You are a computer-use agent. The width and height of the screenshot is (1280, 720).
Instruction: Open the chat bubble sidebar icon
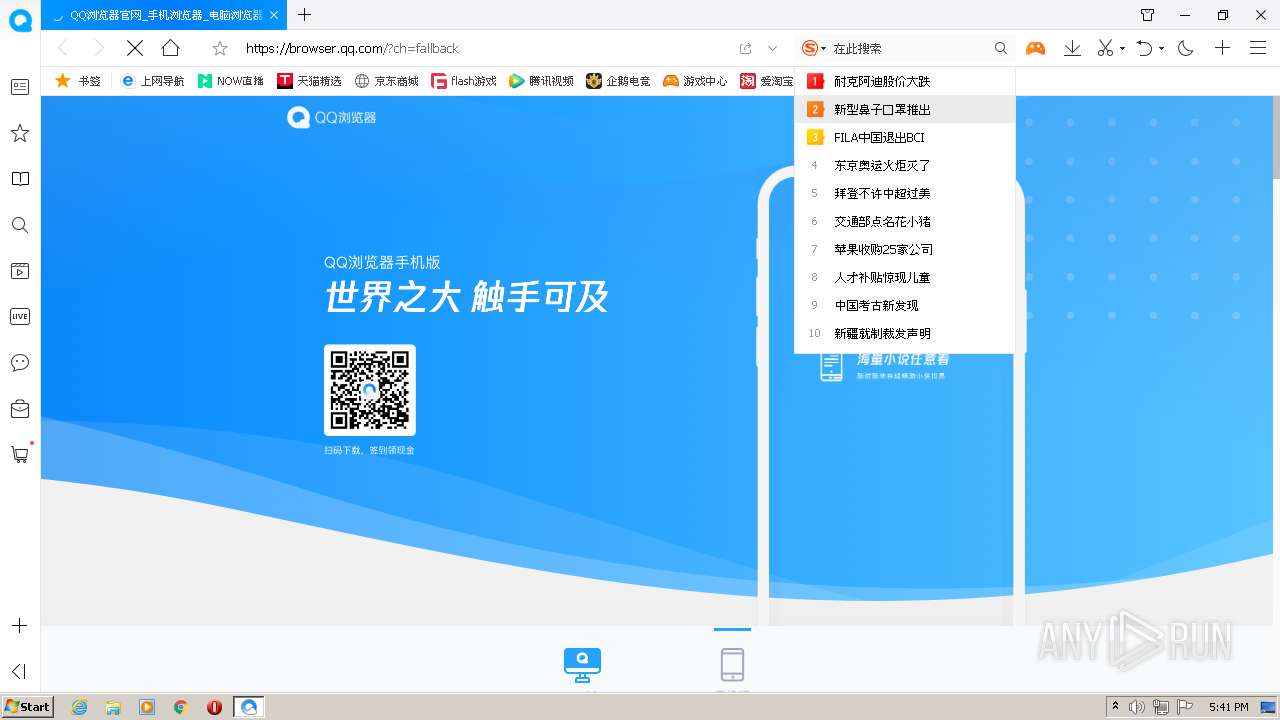tap(19, 363)
